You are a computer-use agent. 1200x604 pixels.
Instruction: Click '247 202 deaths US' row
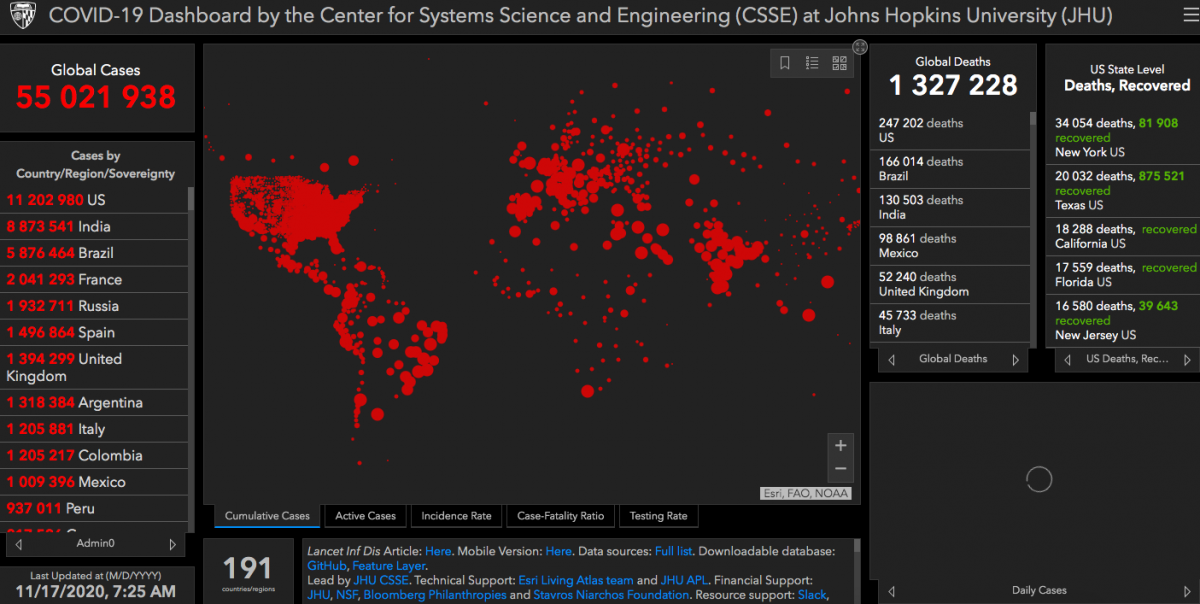tap(949, 130)
